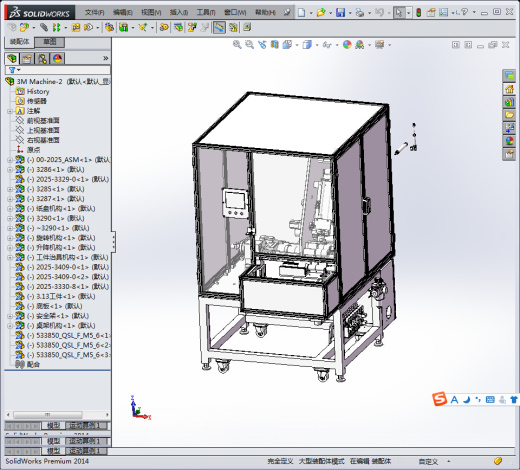
Task: Click the Undo arrow icon
Action: click(x=379, y=13)
